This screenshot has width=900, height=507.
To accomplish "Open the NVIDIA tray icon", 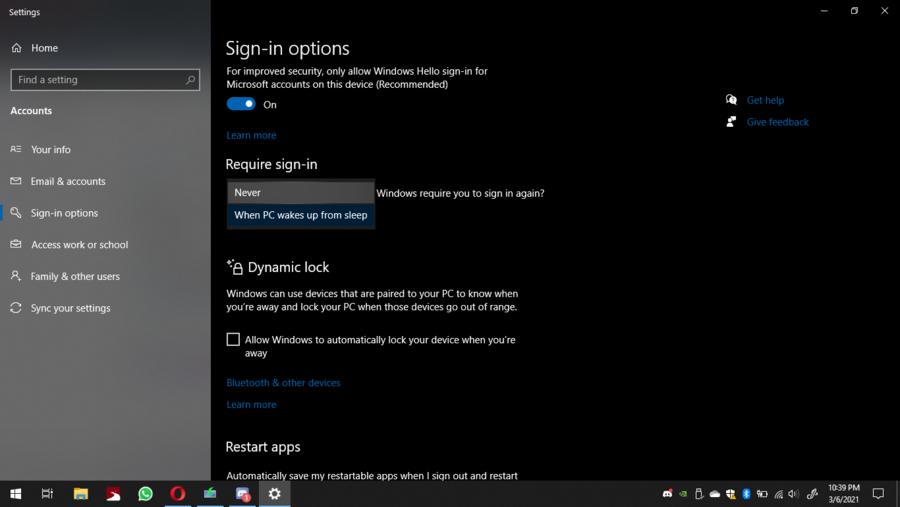I will point(683,494).
